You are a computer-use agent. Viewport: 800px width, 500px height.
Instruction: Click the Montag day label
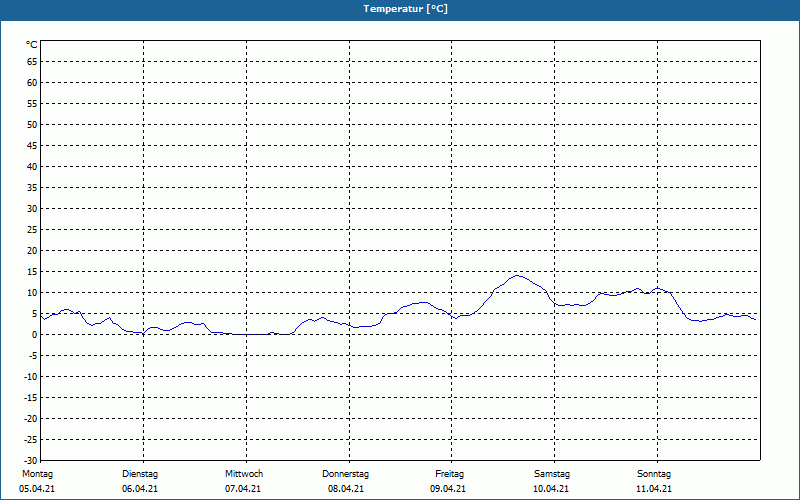point(37,474)
